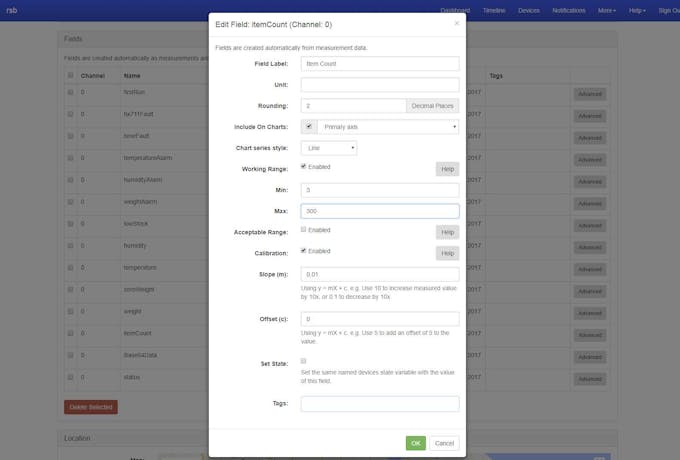Toggle the Calibration Enabled checkbox
Image resolution: width=680 pixels, height=460 pixels.
(x=304, y=251)
